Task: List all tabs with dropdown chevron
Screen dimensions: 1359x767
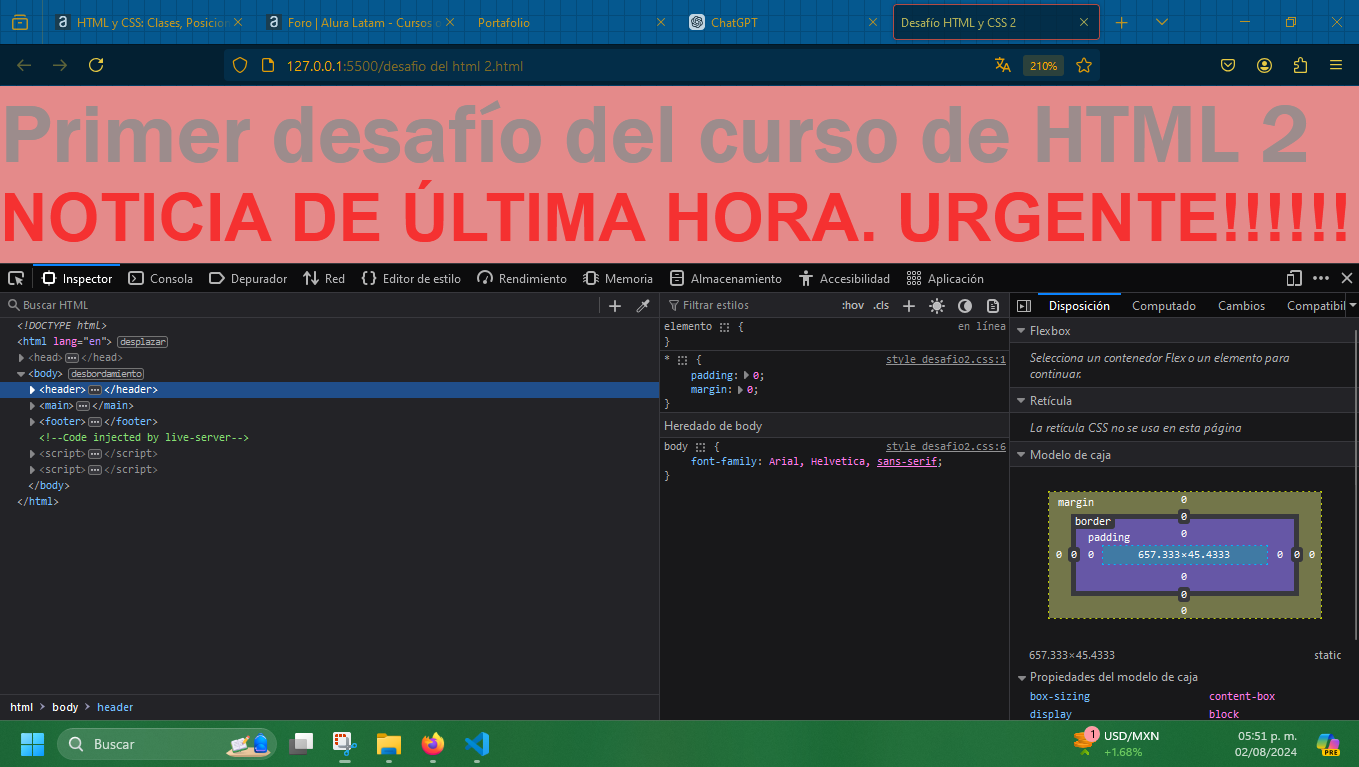Action: pos(1161,22)
